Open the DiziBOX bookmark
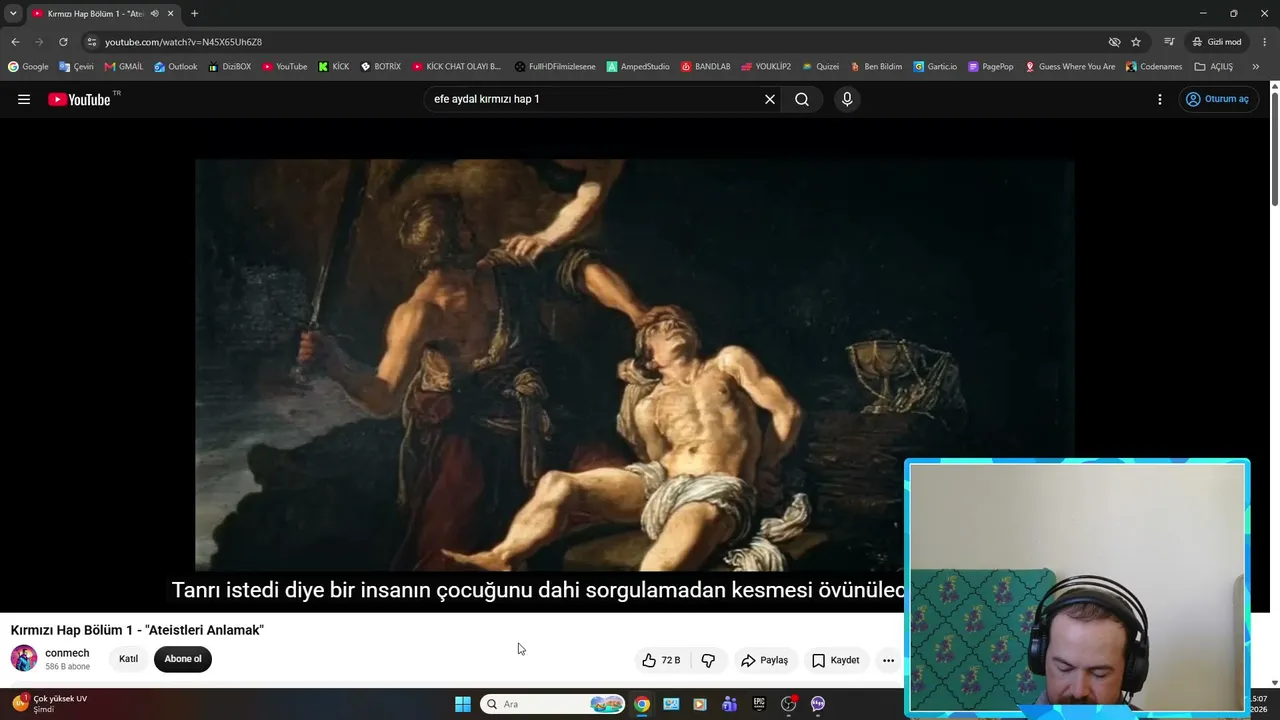Image resolution: width=1280 pixels, height=720 pixels. click(230, 67)
